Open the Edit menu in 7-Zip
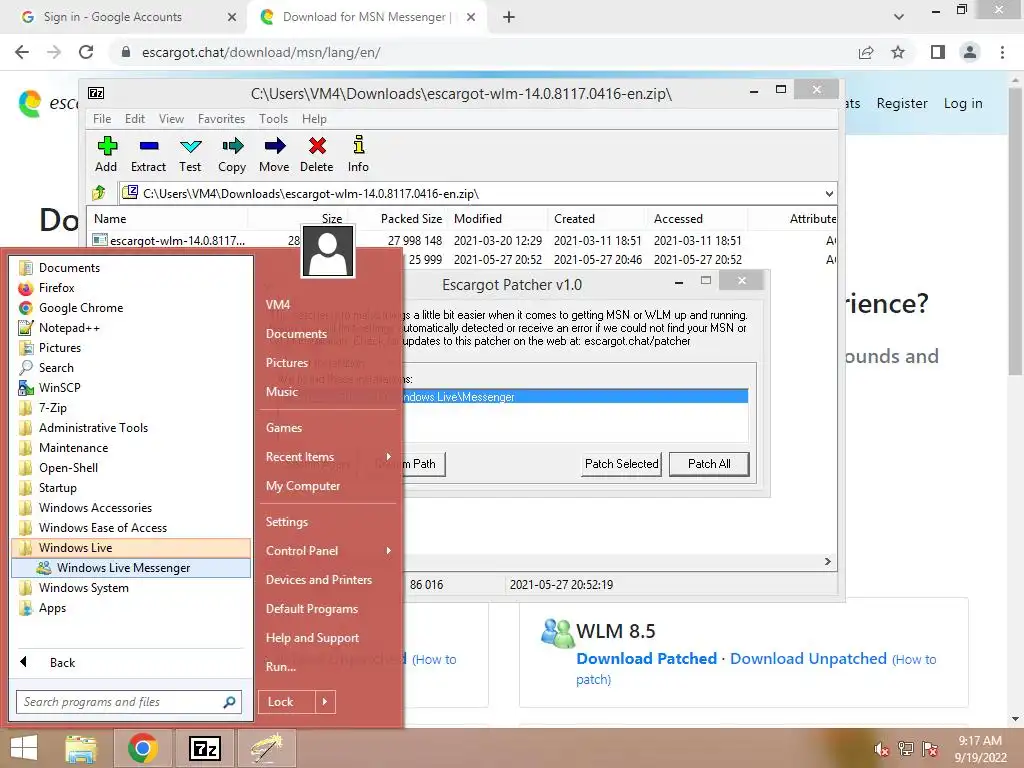Screen dimensions: 1024x768 pyautogui.click(x=135, y=119)
